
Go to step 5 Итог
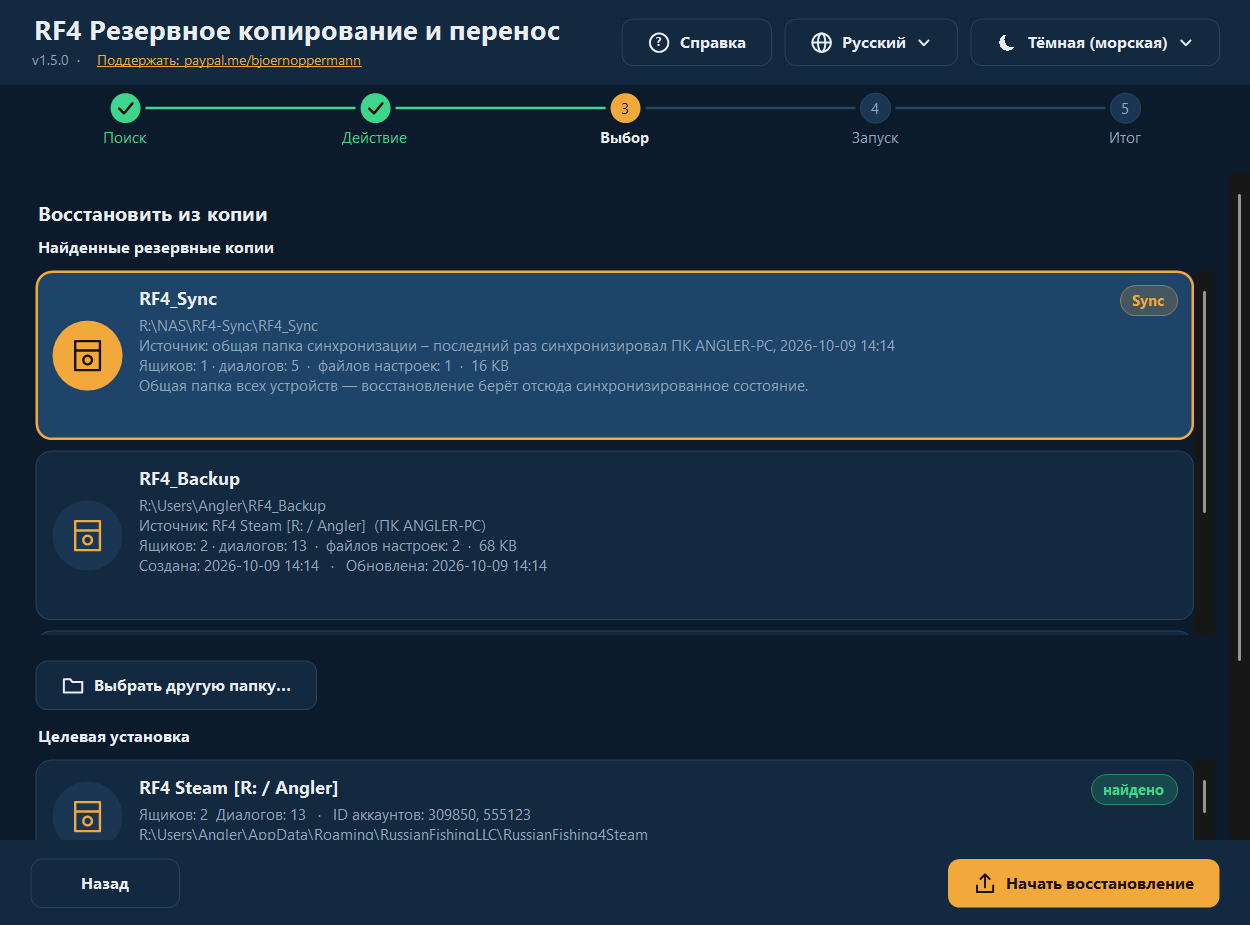1125,108
